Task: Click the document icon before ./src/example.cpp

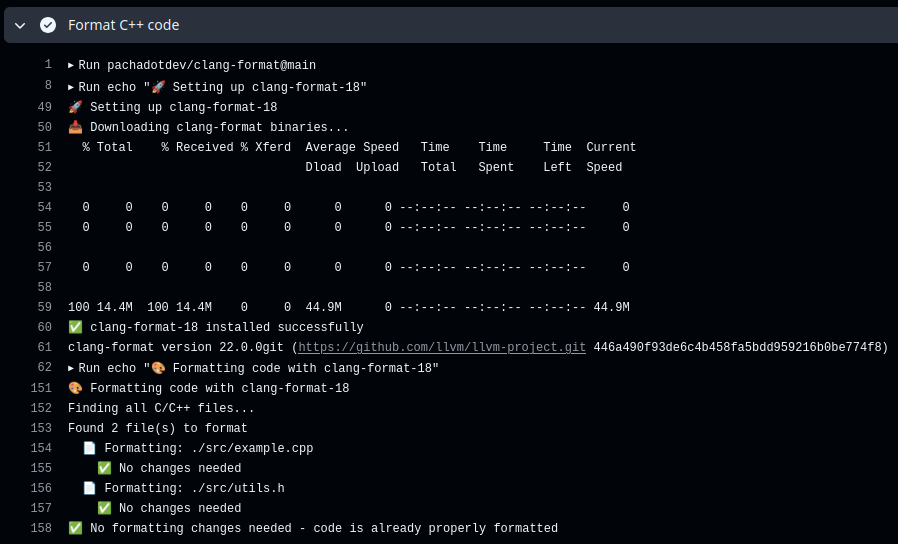Action: point(90,448)
